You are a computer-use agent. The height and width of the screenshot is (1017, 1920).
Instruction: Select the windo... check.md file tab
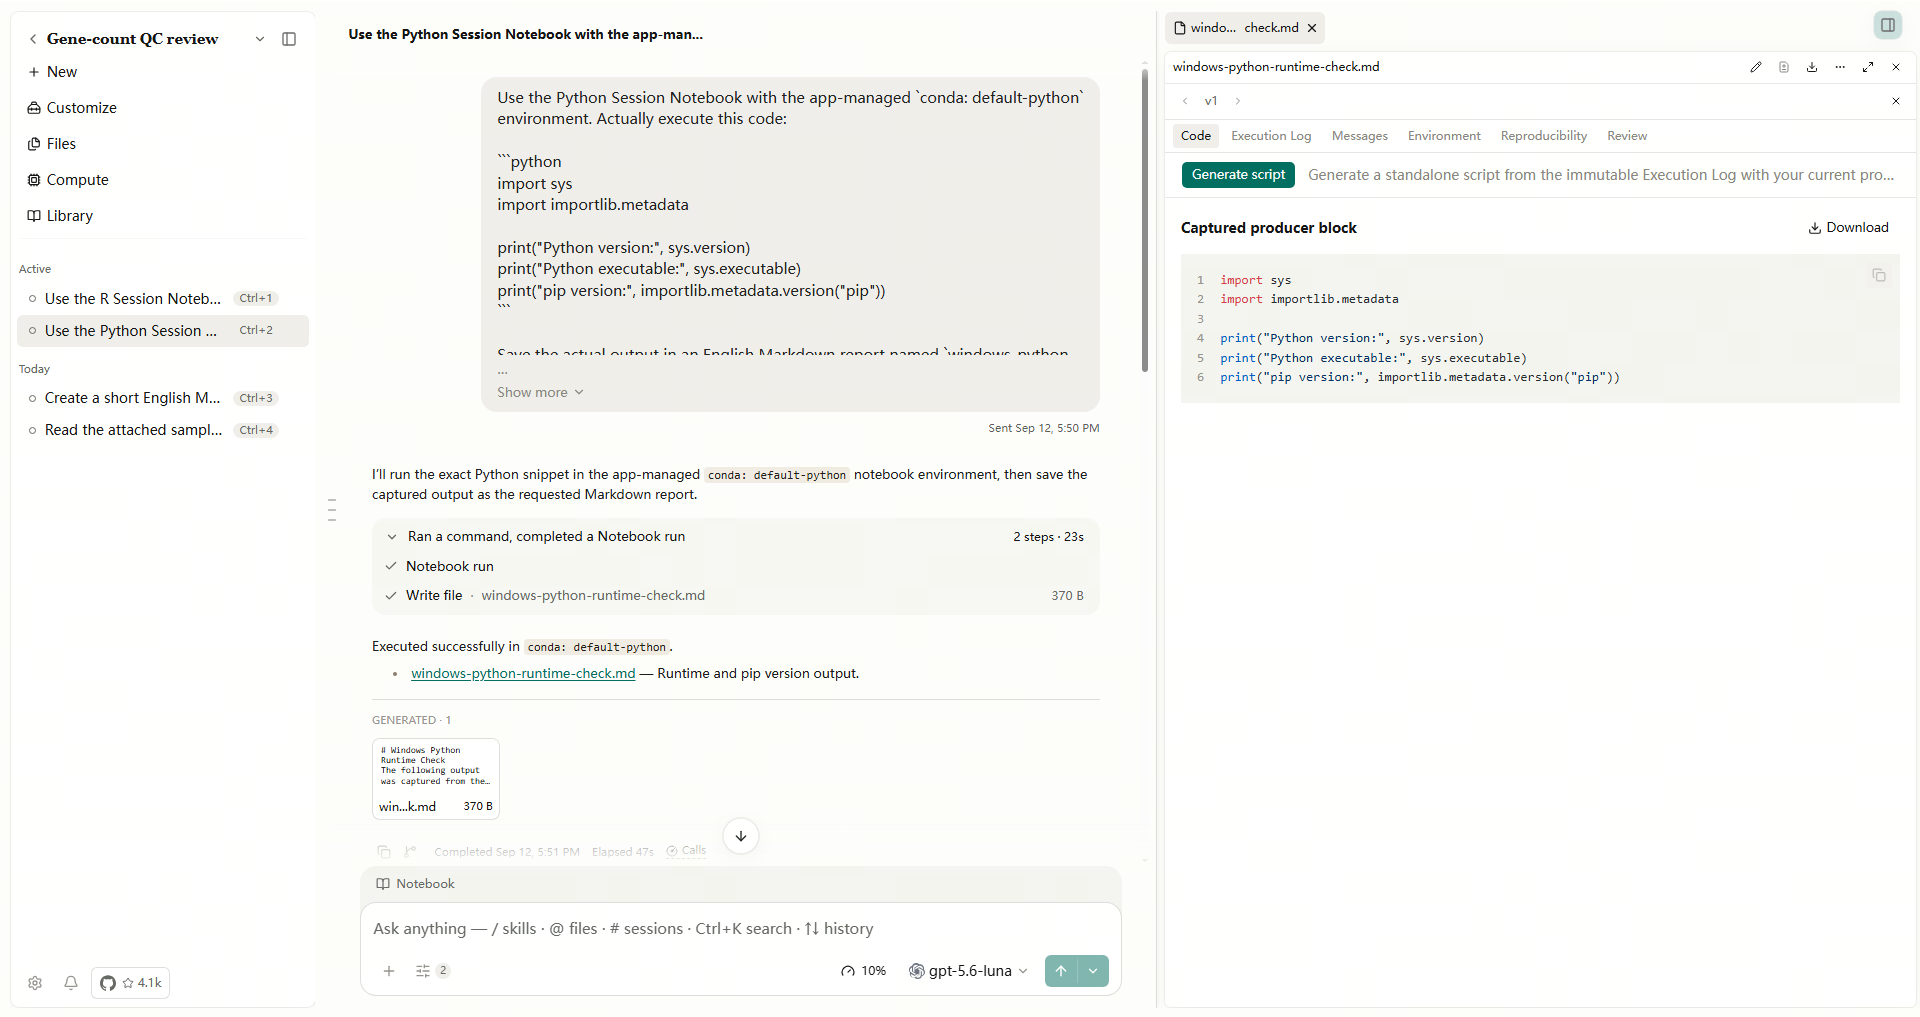coord(1236,28)
